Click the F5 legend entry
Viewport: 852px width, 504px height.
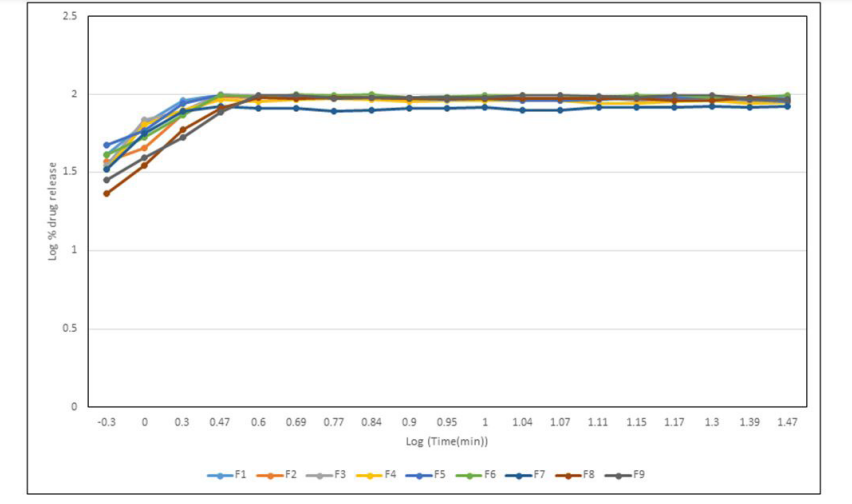[425, 475]
